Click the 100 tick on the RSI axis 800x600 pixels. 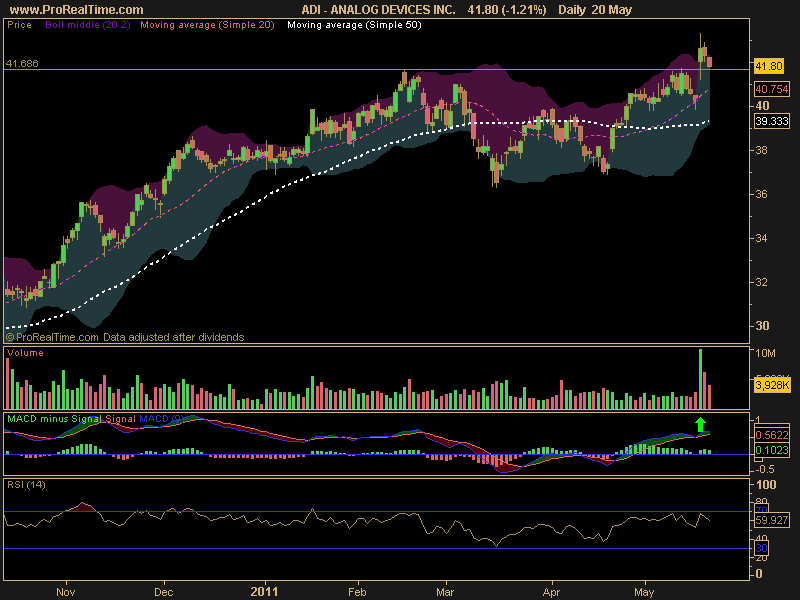coord(766,485)
